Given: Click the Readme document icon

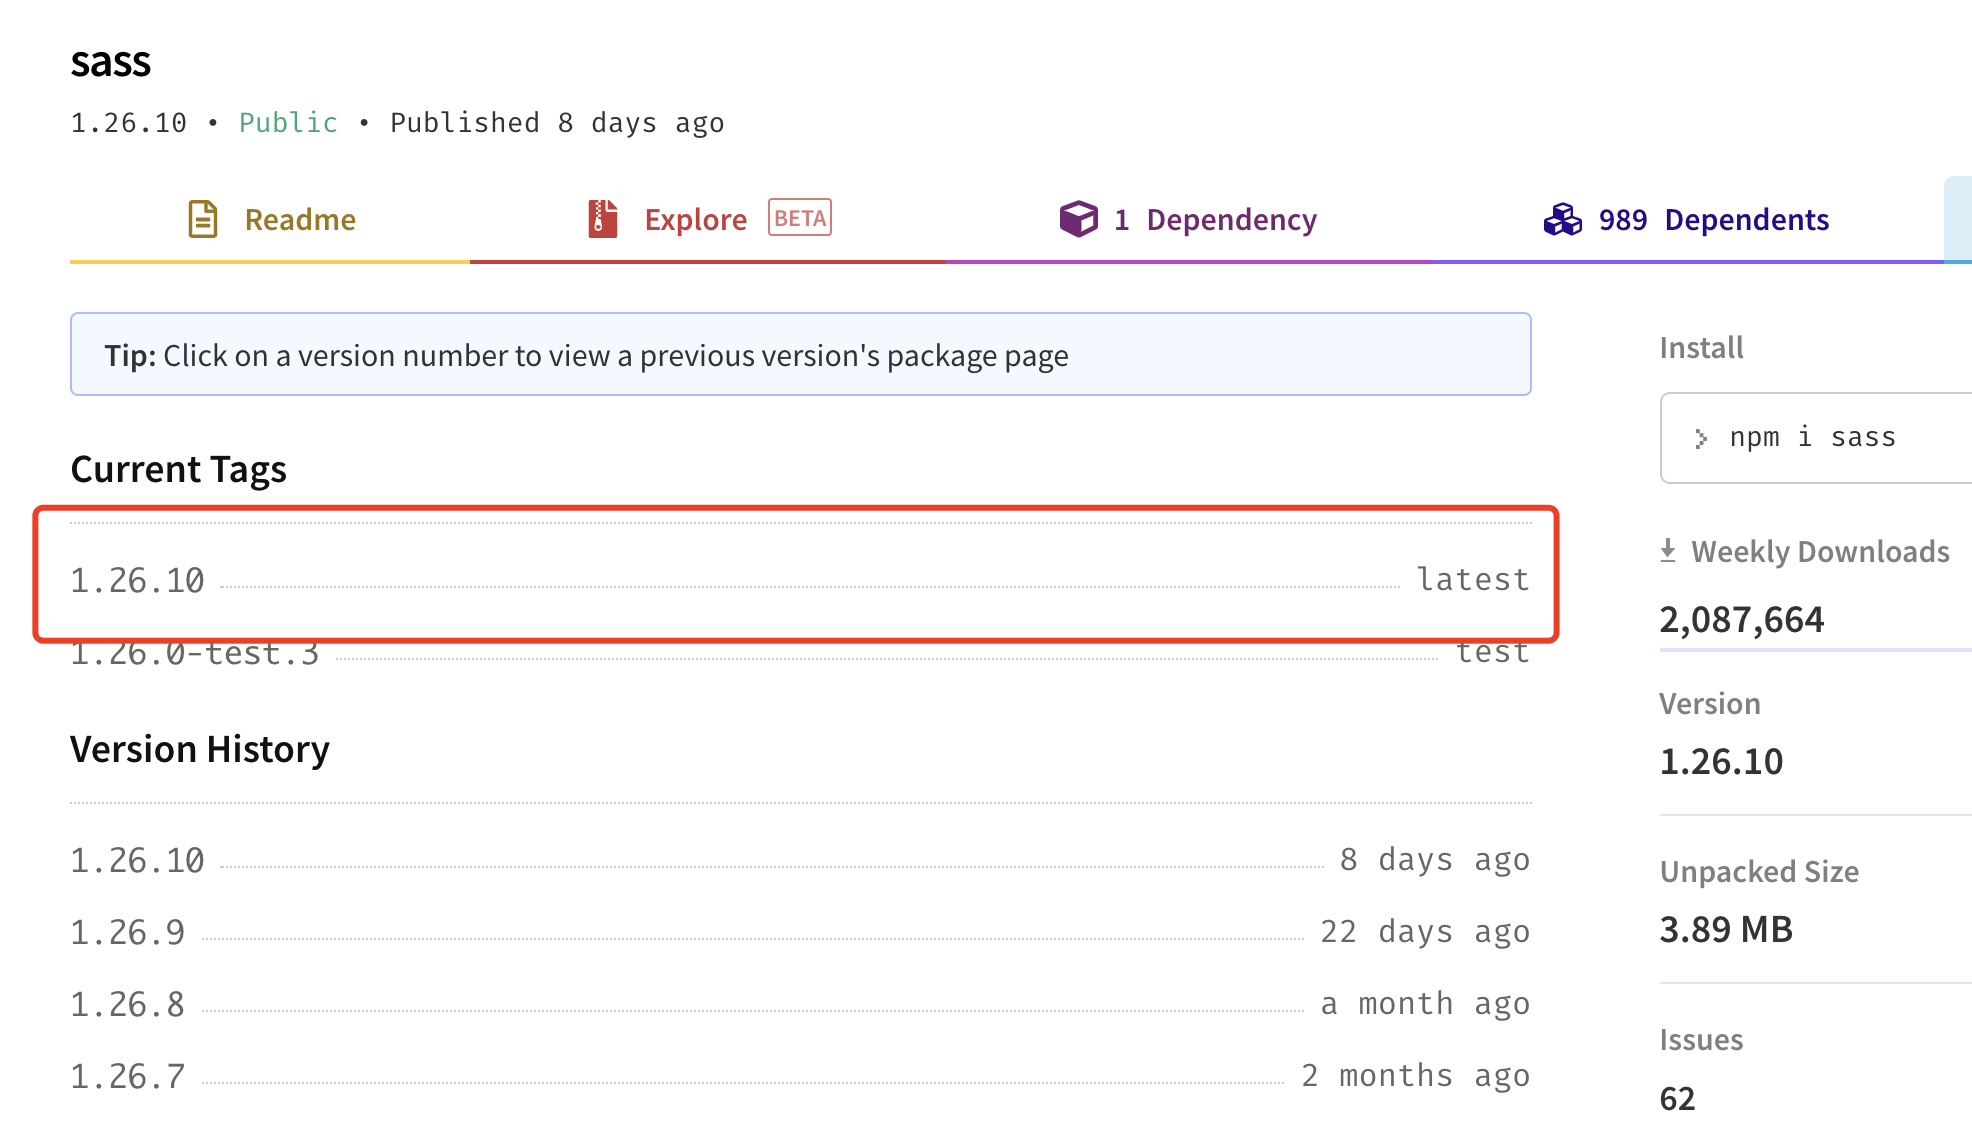Looking at the screenshot, I should point(203,218).
